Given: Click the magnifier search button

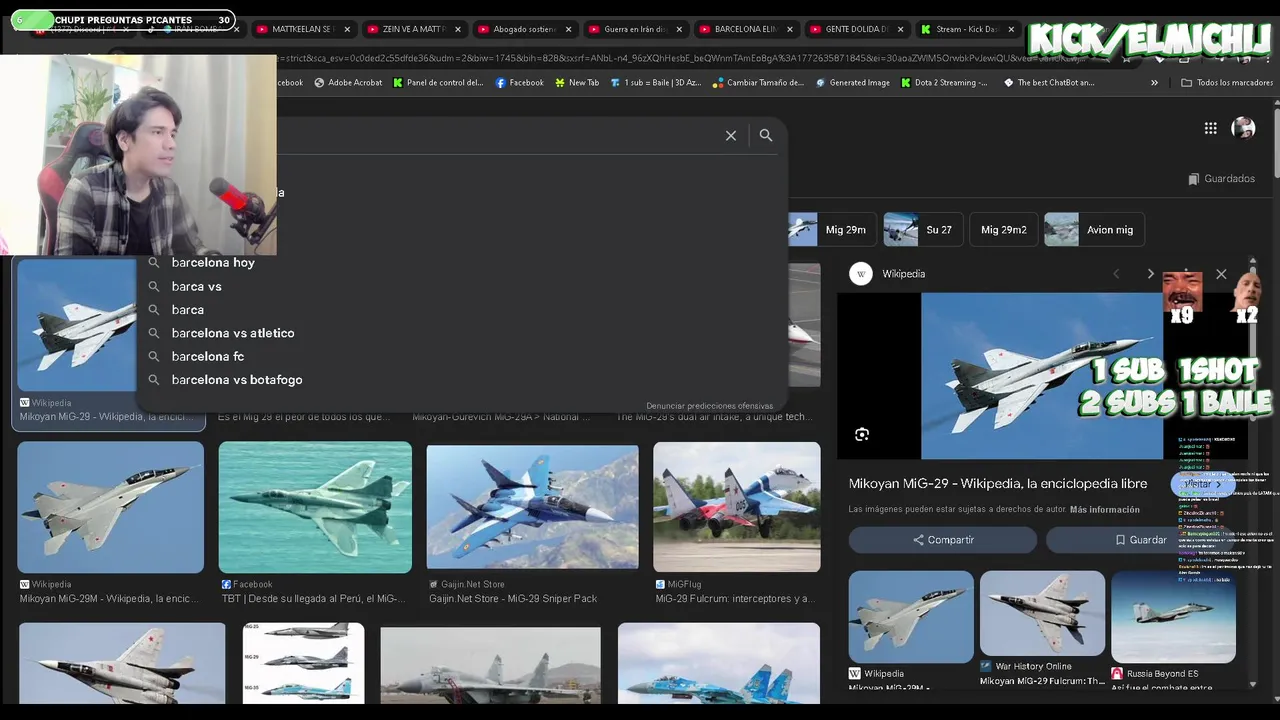Looking at the screenshot, I should tap(766, 135).
